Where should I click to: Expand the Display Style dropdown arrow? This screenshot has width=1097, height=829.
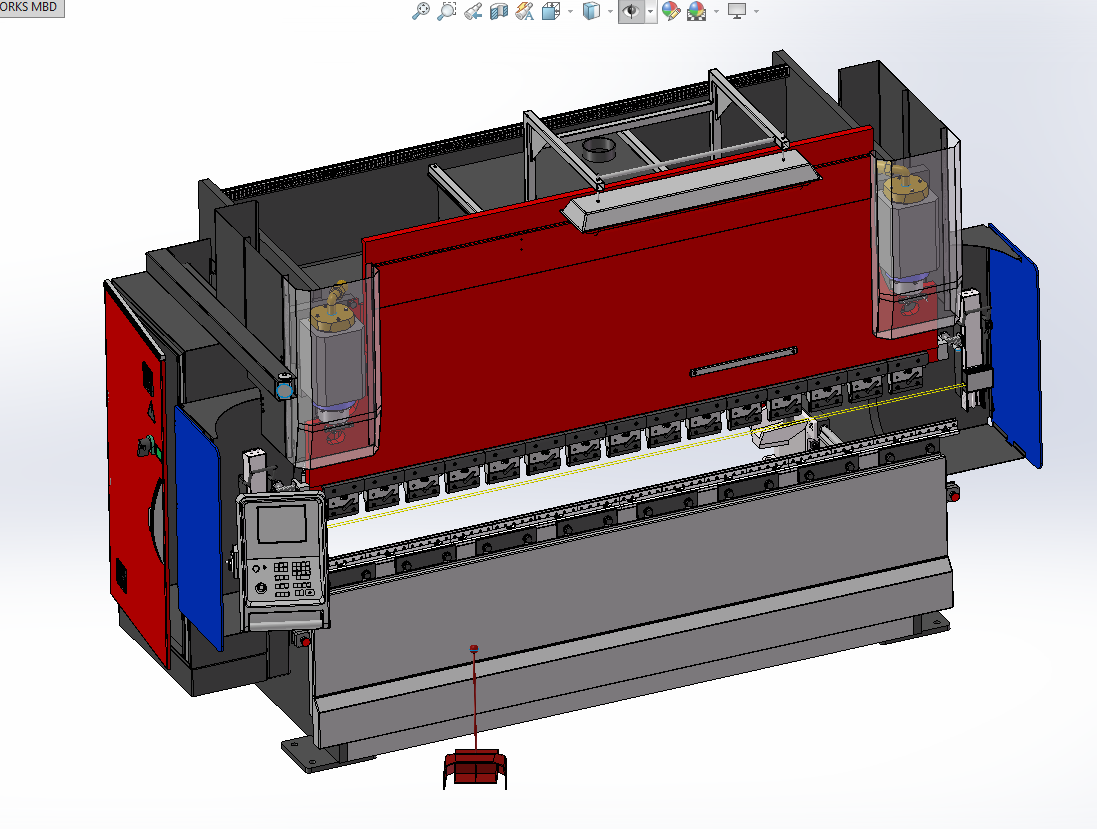(x=610, y=11)
